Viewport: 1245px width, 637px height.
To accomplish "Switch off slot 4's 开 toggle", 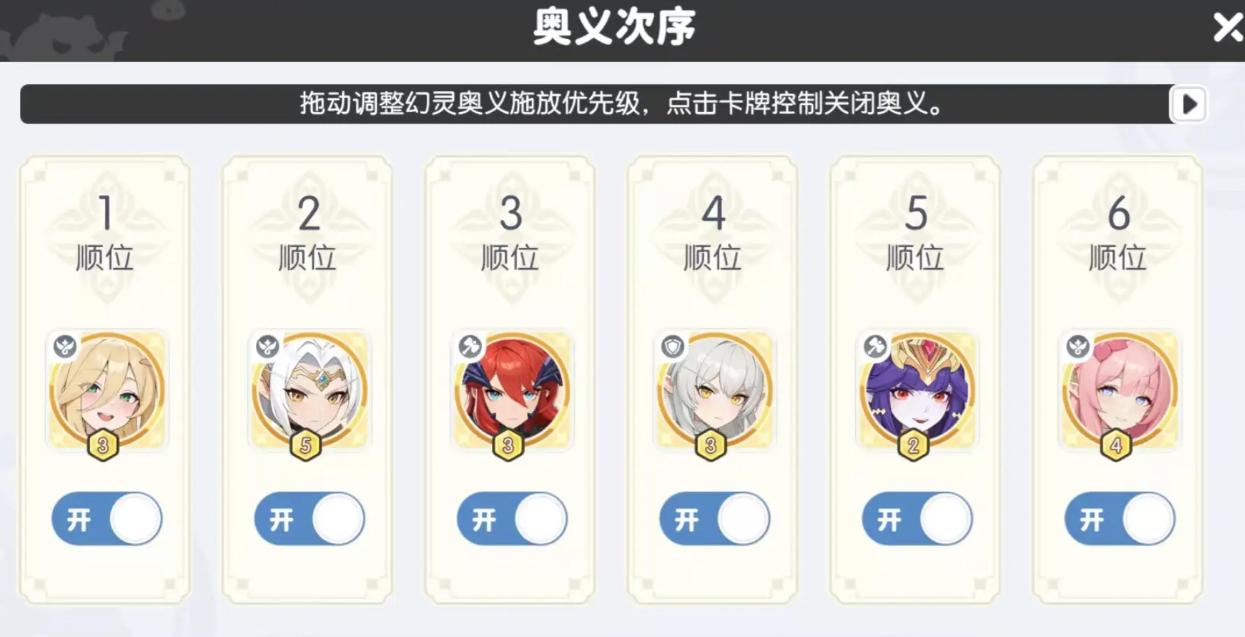I will pyautogui.click(x=714, y=519).
